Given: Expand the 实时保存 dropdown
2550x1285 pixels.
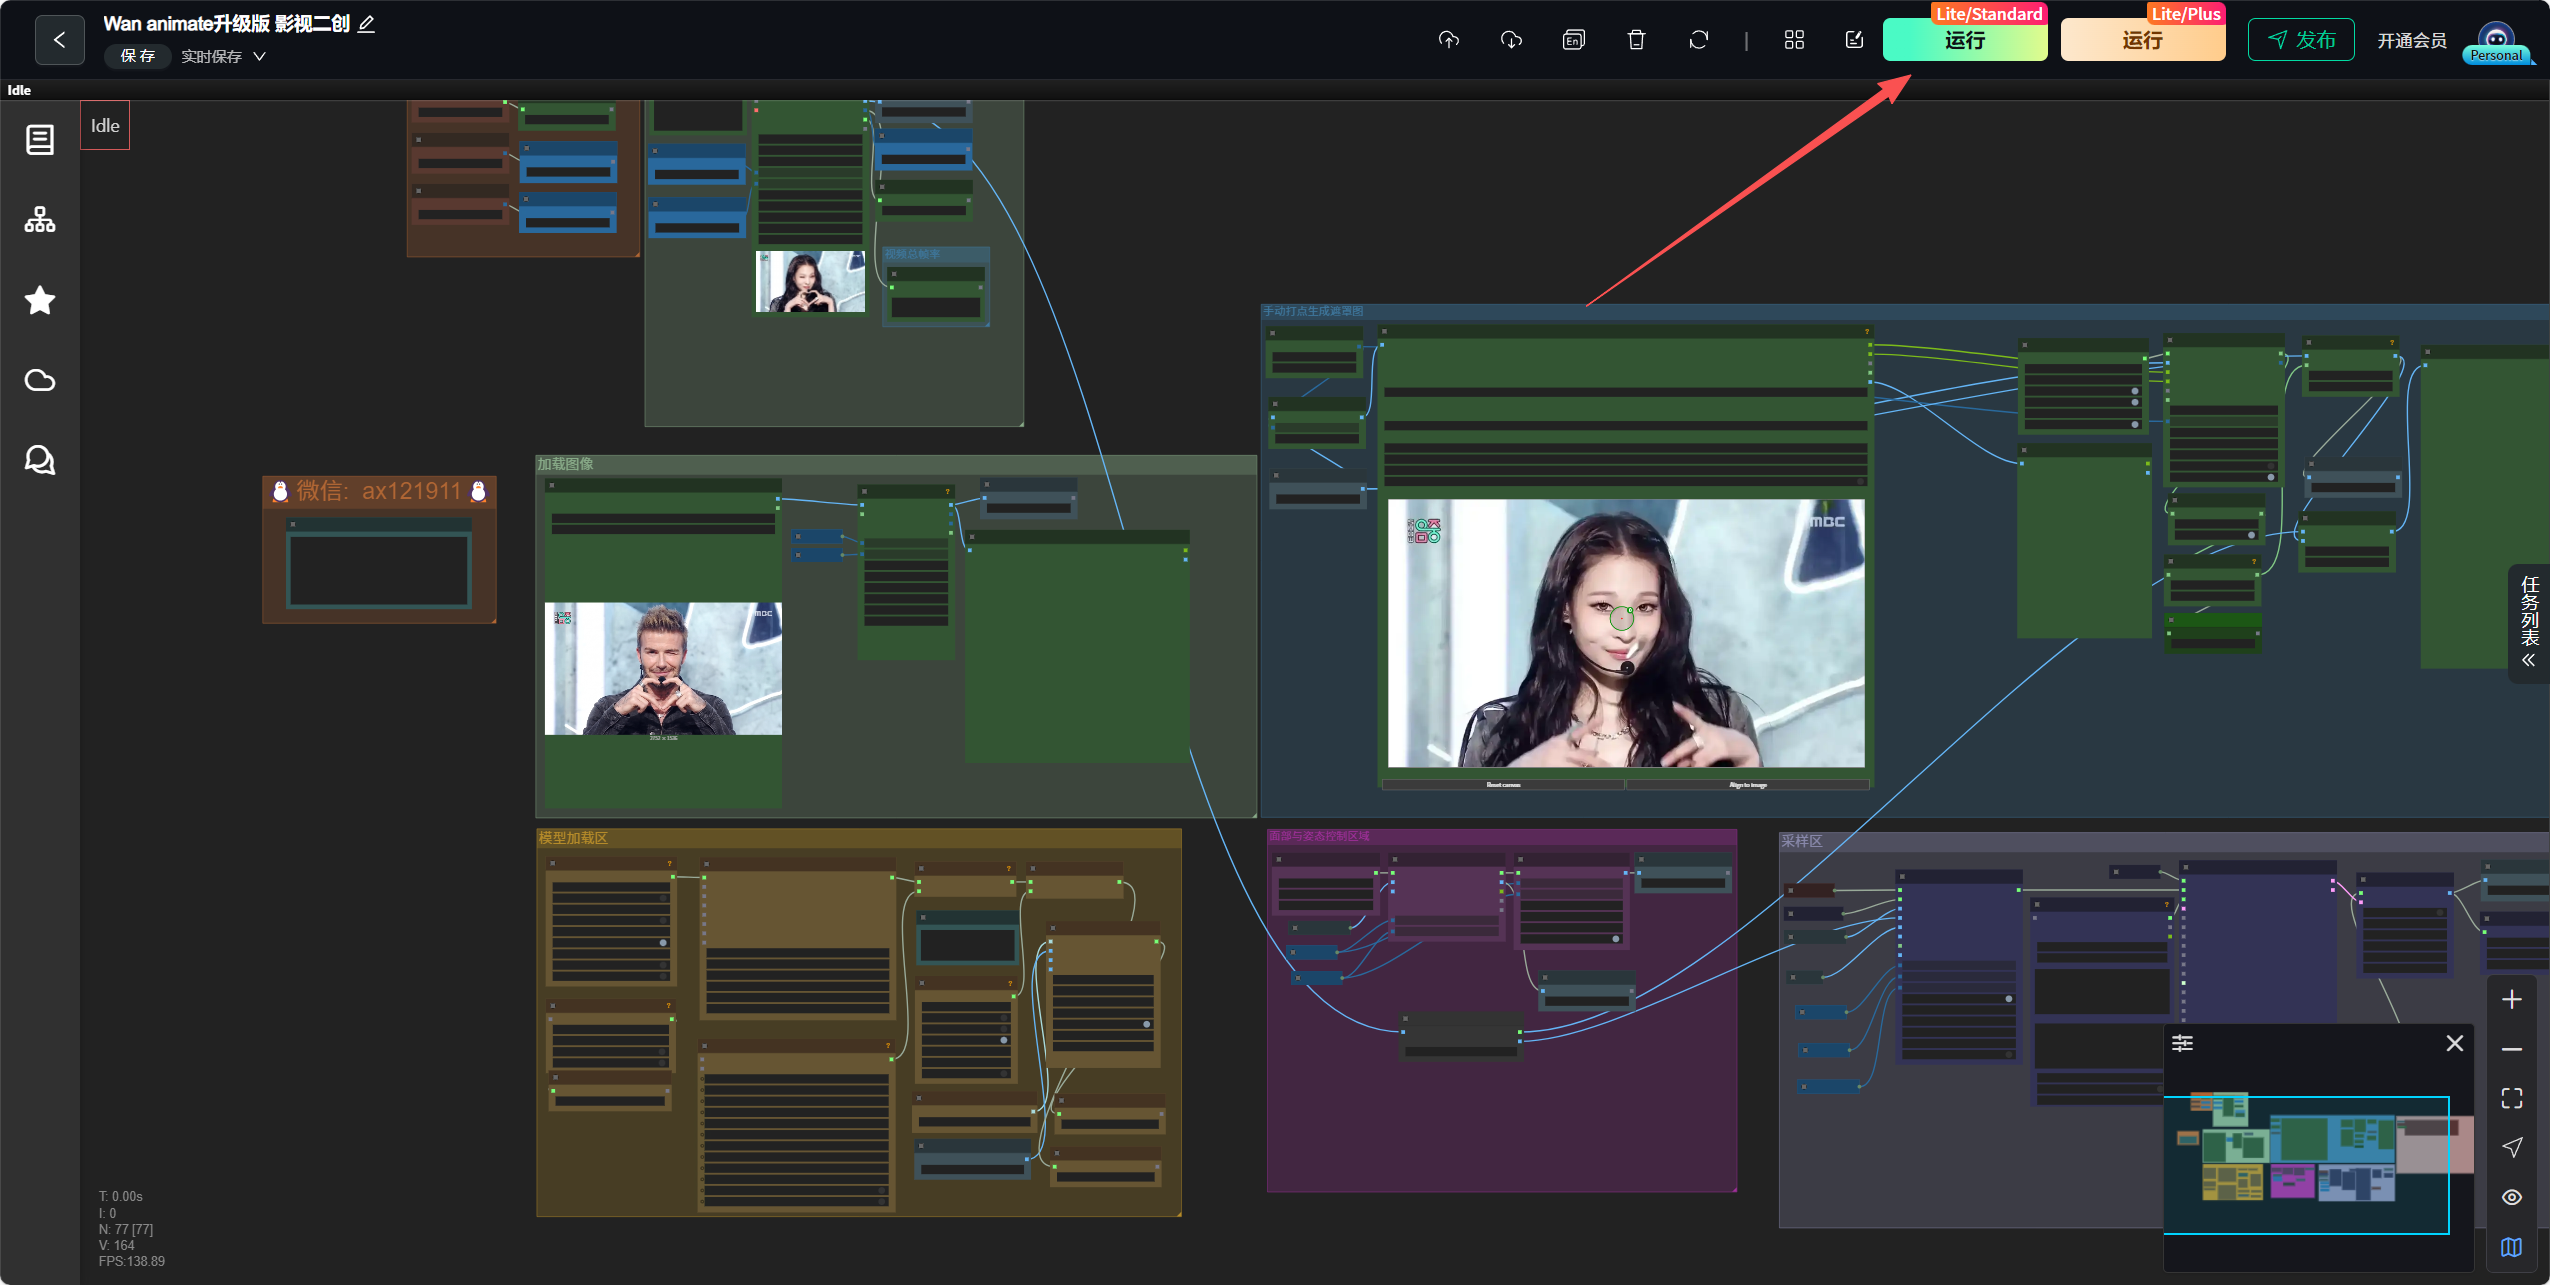Looking at the screenshot, I should pyautogui.click(x=223, y=57).
